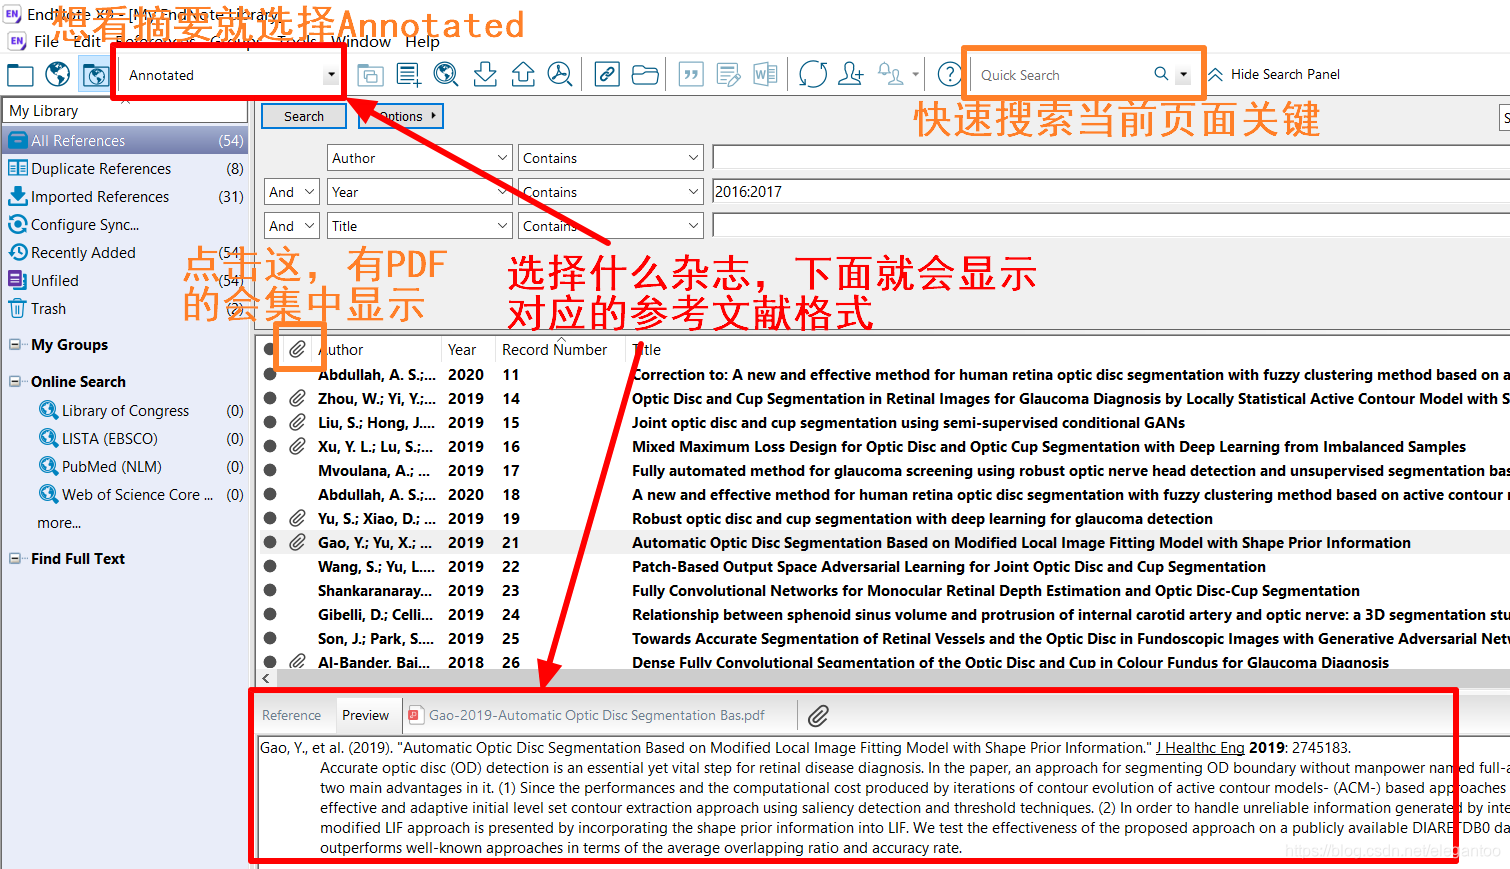Click paperclip icon on Zhou, W. row
Image resolution: width=1510 pixels, height=869 pixels.
[x=298, y=399]
